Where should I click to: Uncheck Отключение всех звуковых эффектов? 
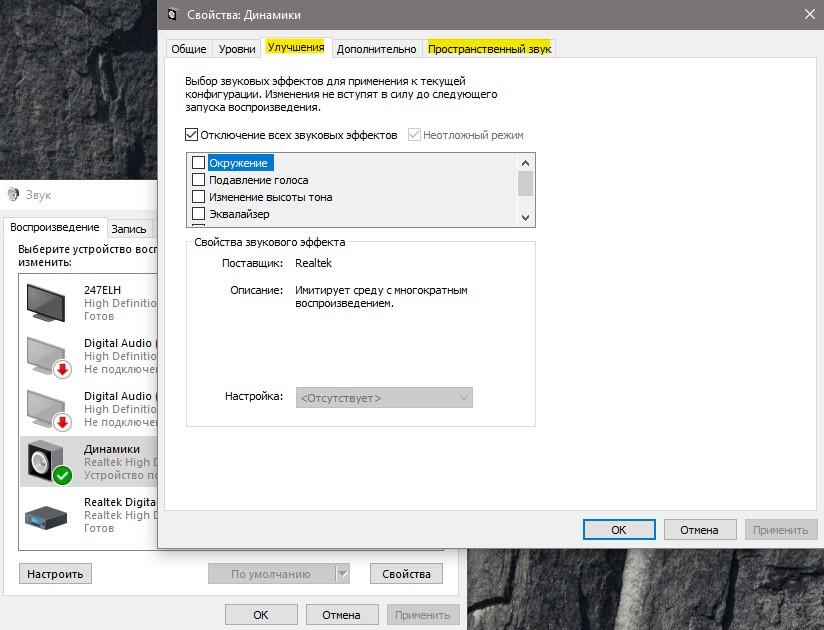point(191,135)
